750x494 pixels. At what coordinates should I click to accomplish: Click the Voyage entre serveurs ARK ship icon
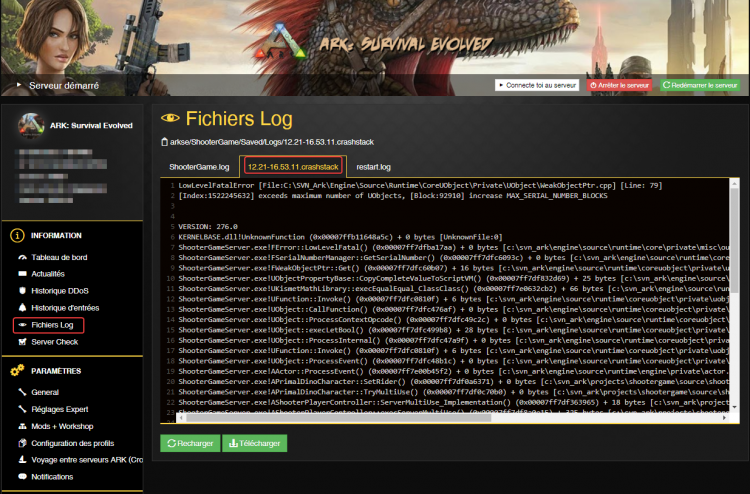tap(21, 460)
